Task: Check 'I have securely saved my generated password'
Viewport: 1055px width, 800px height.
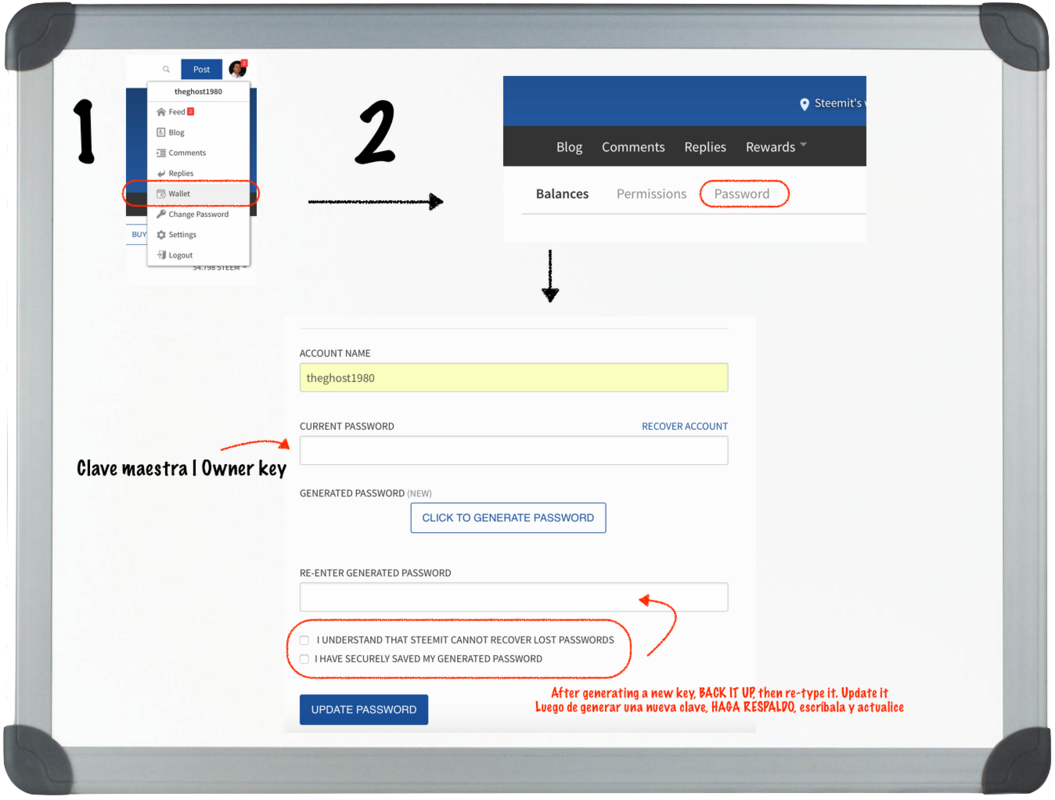Action: tap(304, 659)
